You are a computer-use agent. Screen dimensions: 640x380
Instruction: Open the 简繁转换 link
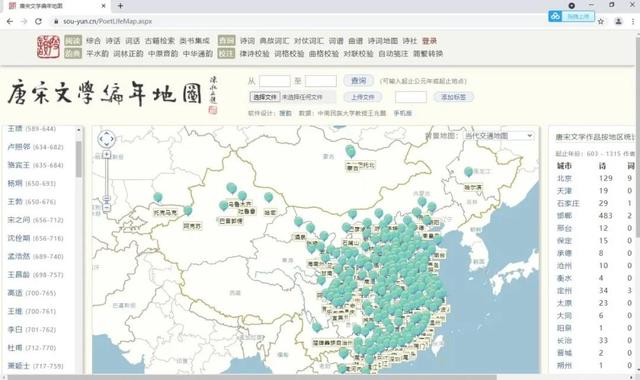pos(428,53)
